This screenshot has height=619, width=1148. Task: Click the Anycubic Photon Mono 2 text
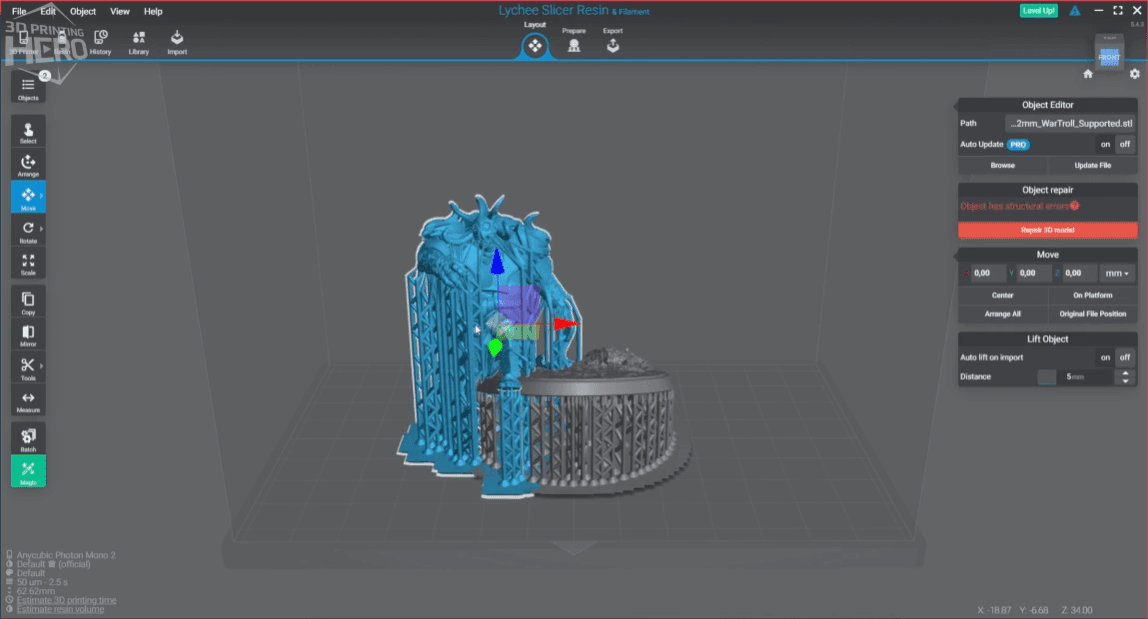pos(66,555)
